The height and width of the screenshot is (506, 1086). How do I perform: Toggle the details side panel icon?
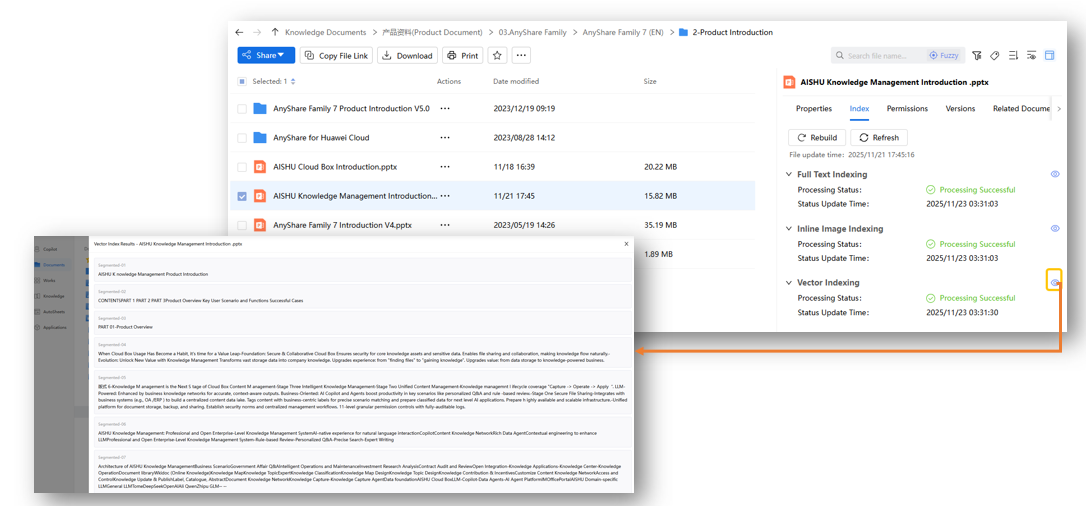pyautogui.click(x=1050, y=56)
